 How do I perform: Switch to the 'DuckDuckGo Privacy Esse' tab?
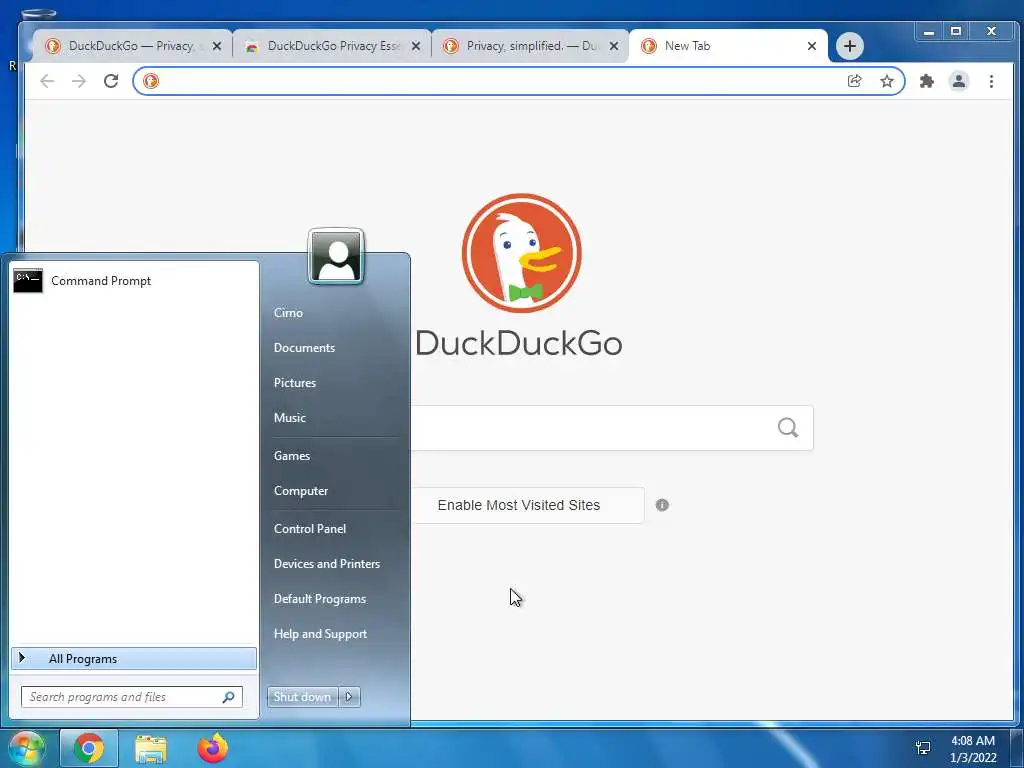[x=332, y=46]
